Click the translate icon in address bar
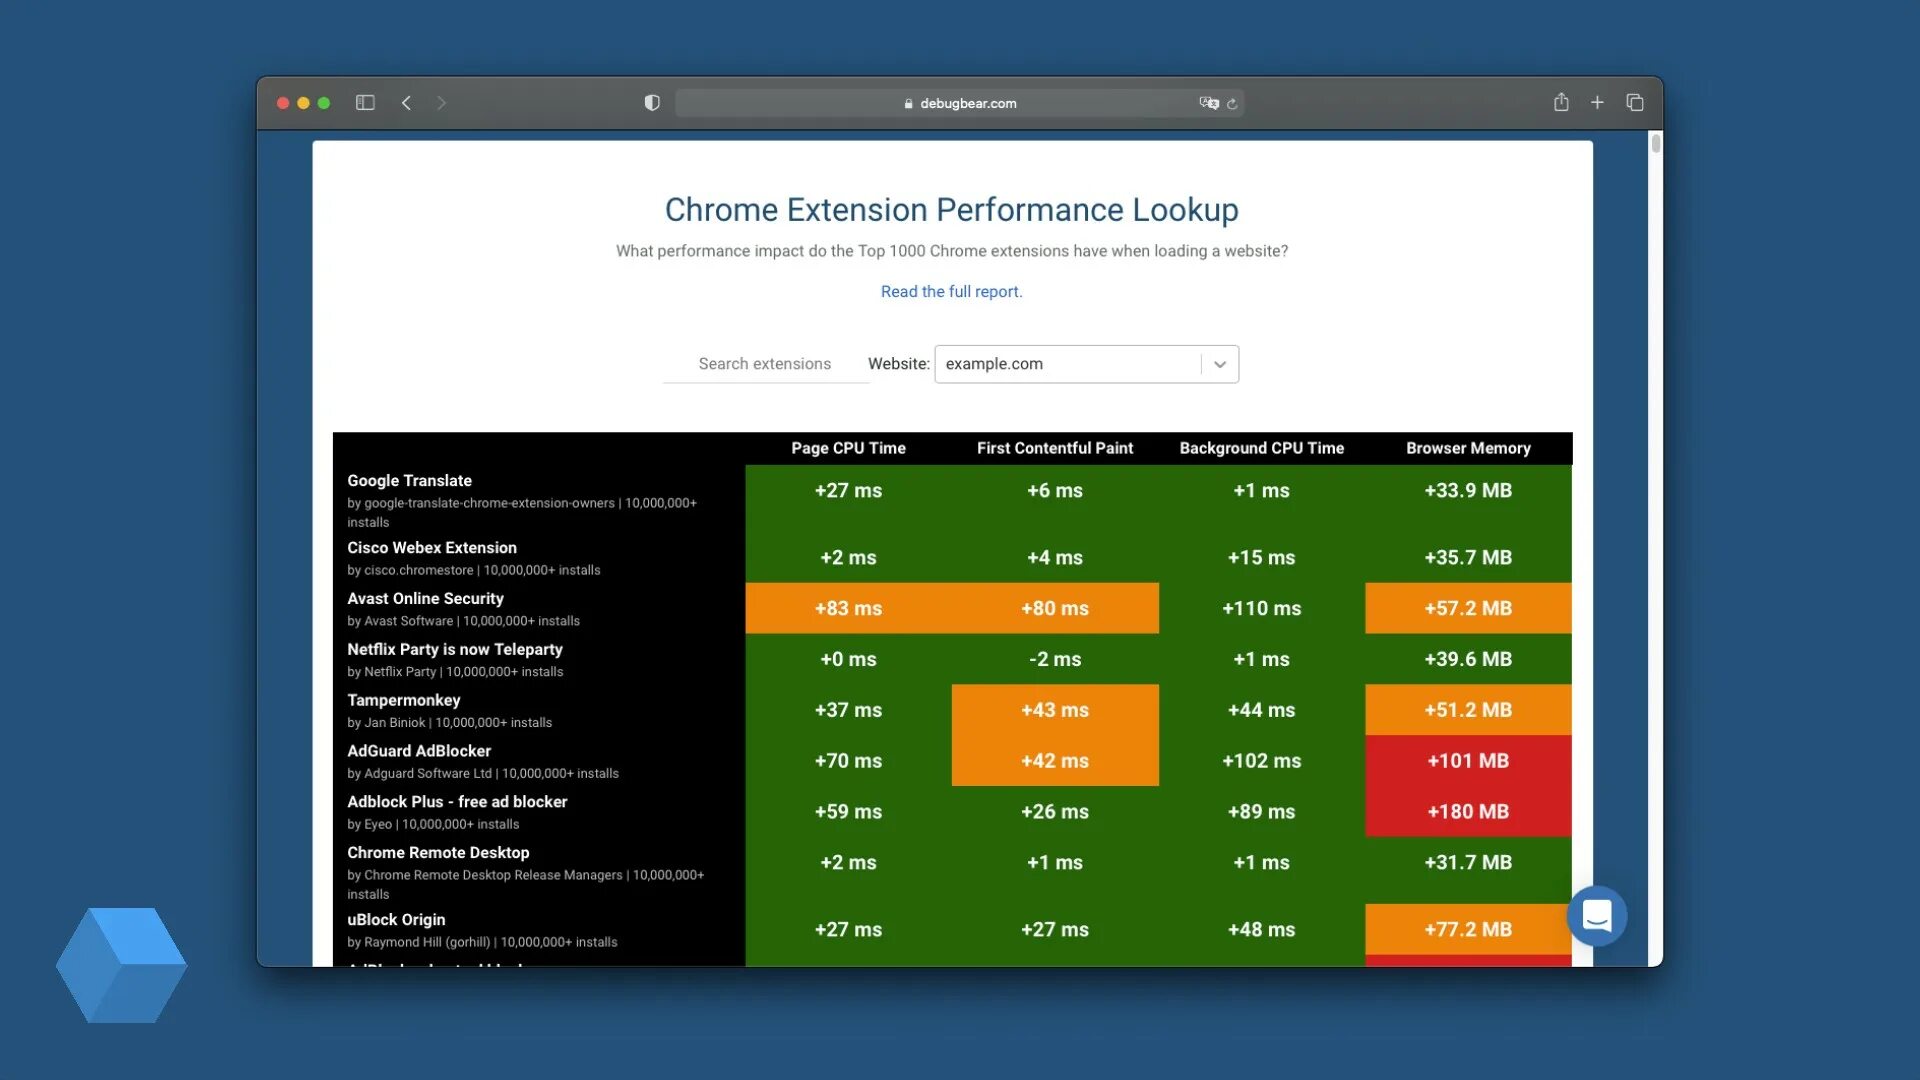Image resolution: width=1920 pixels, height=1080 pixels. tap(1208, 103)
